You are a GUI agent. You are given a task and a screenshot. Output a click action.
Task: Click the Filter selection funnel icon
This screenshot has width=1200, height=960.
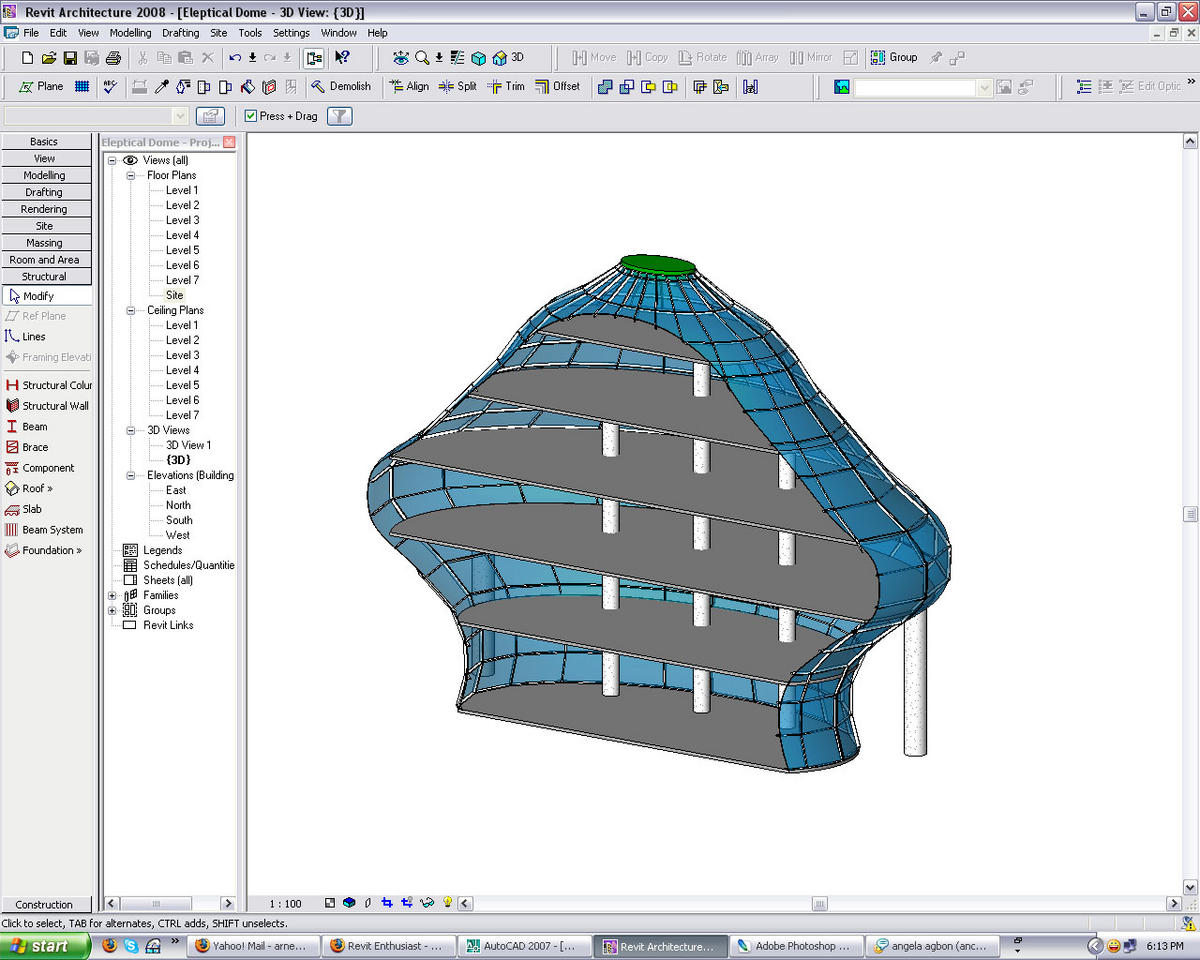(340, 116)
